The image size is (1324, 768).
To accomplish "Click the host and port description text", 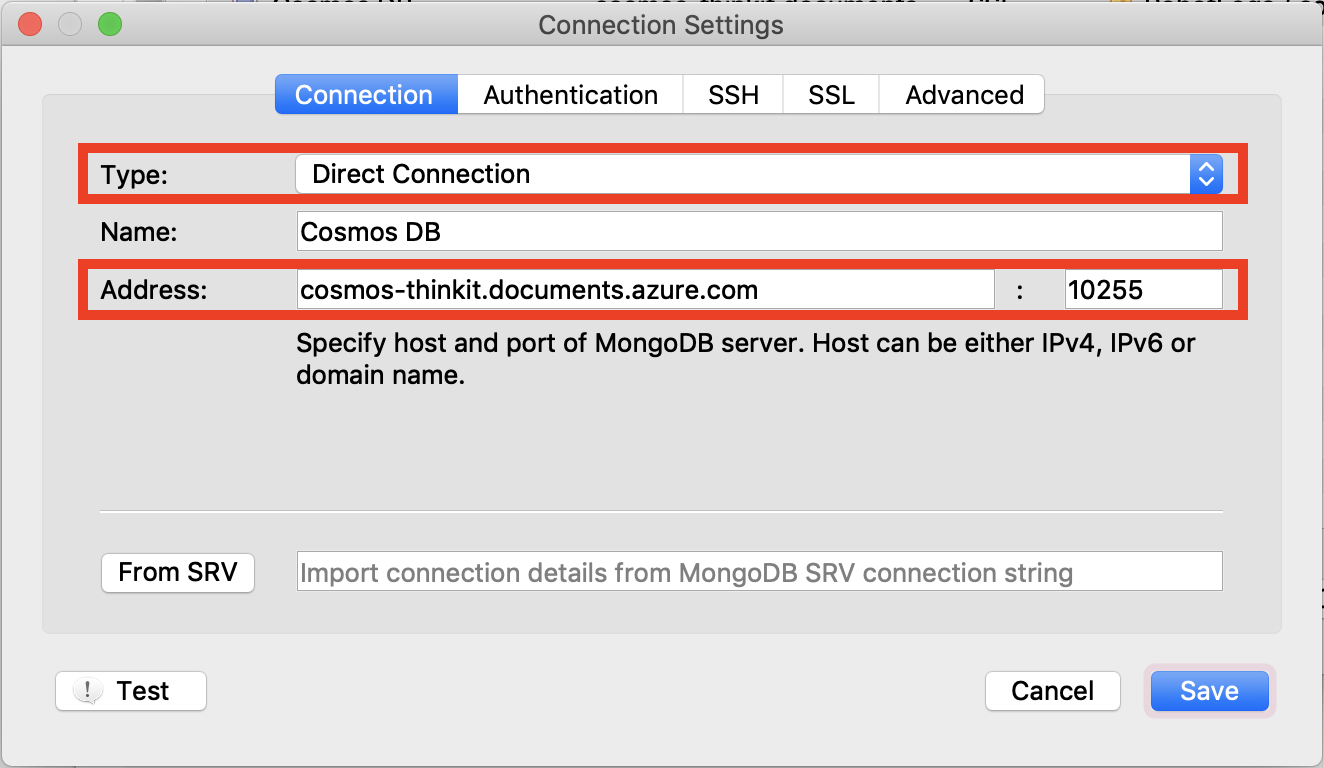I will [x=746, y=360].
